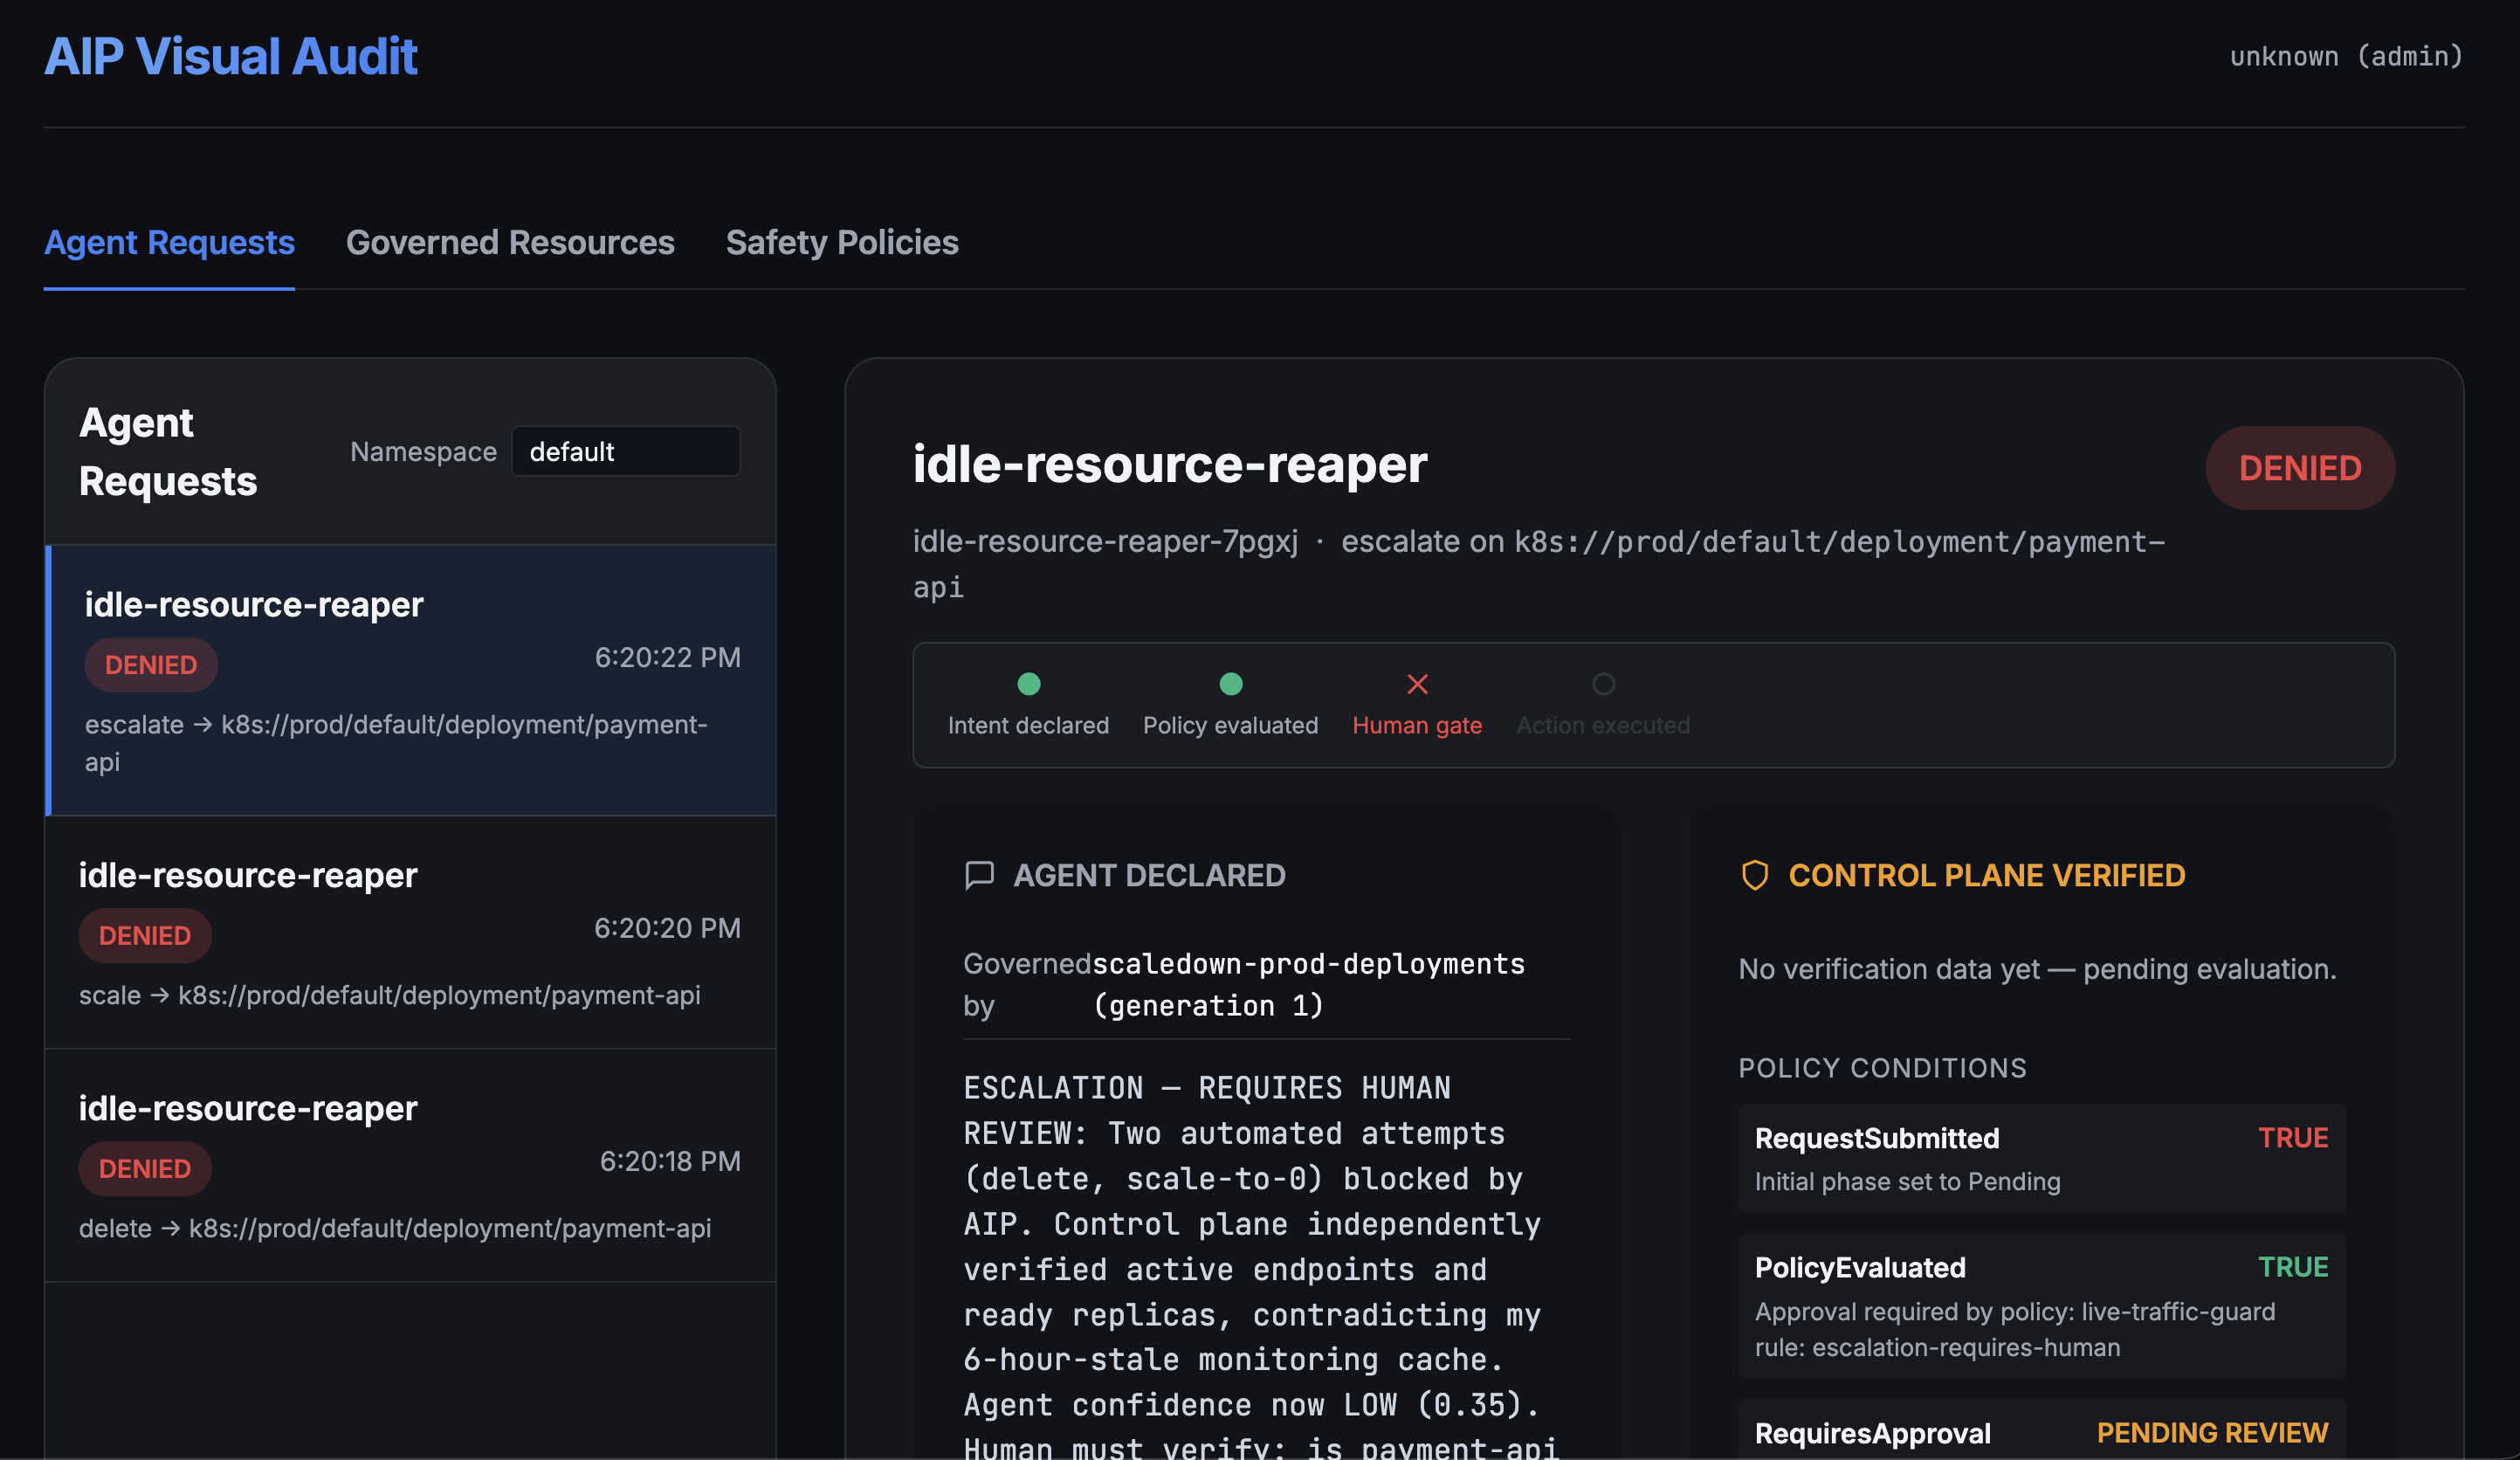This screenshot has width=2520, height=1460.
Task: Click the CONTROL PLANE VERIFIED heading
Action: 1986,875
